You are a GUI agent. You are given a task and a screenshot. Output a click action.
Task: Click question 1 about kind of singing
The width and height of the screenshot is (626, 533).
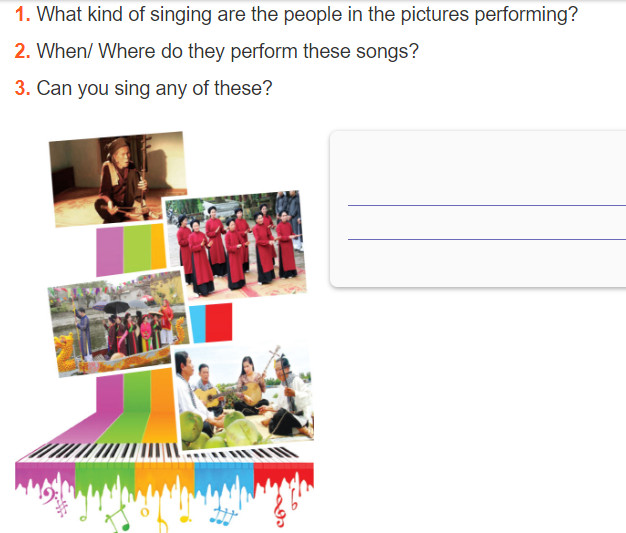click(296, 14)
